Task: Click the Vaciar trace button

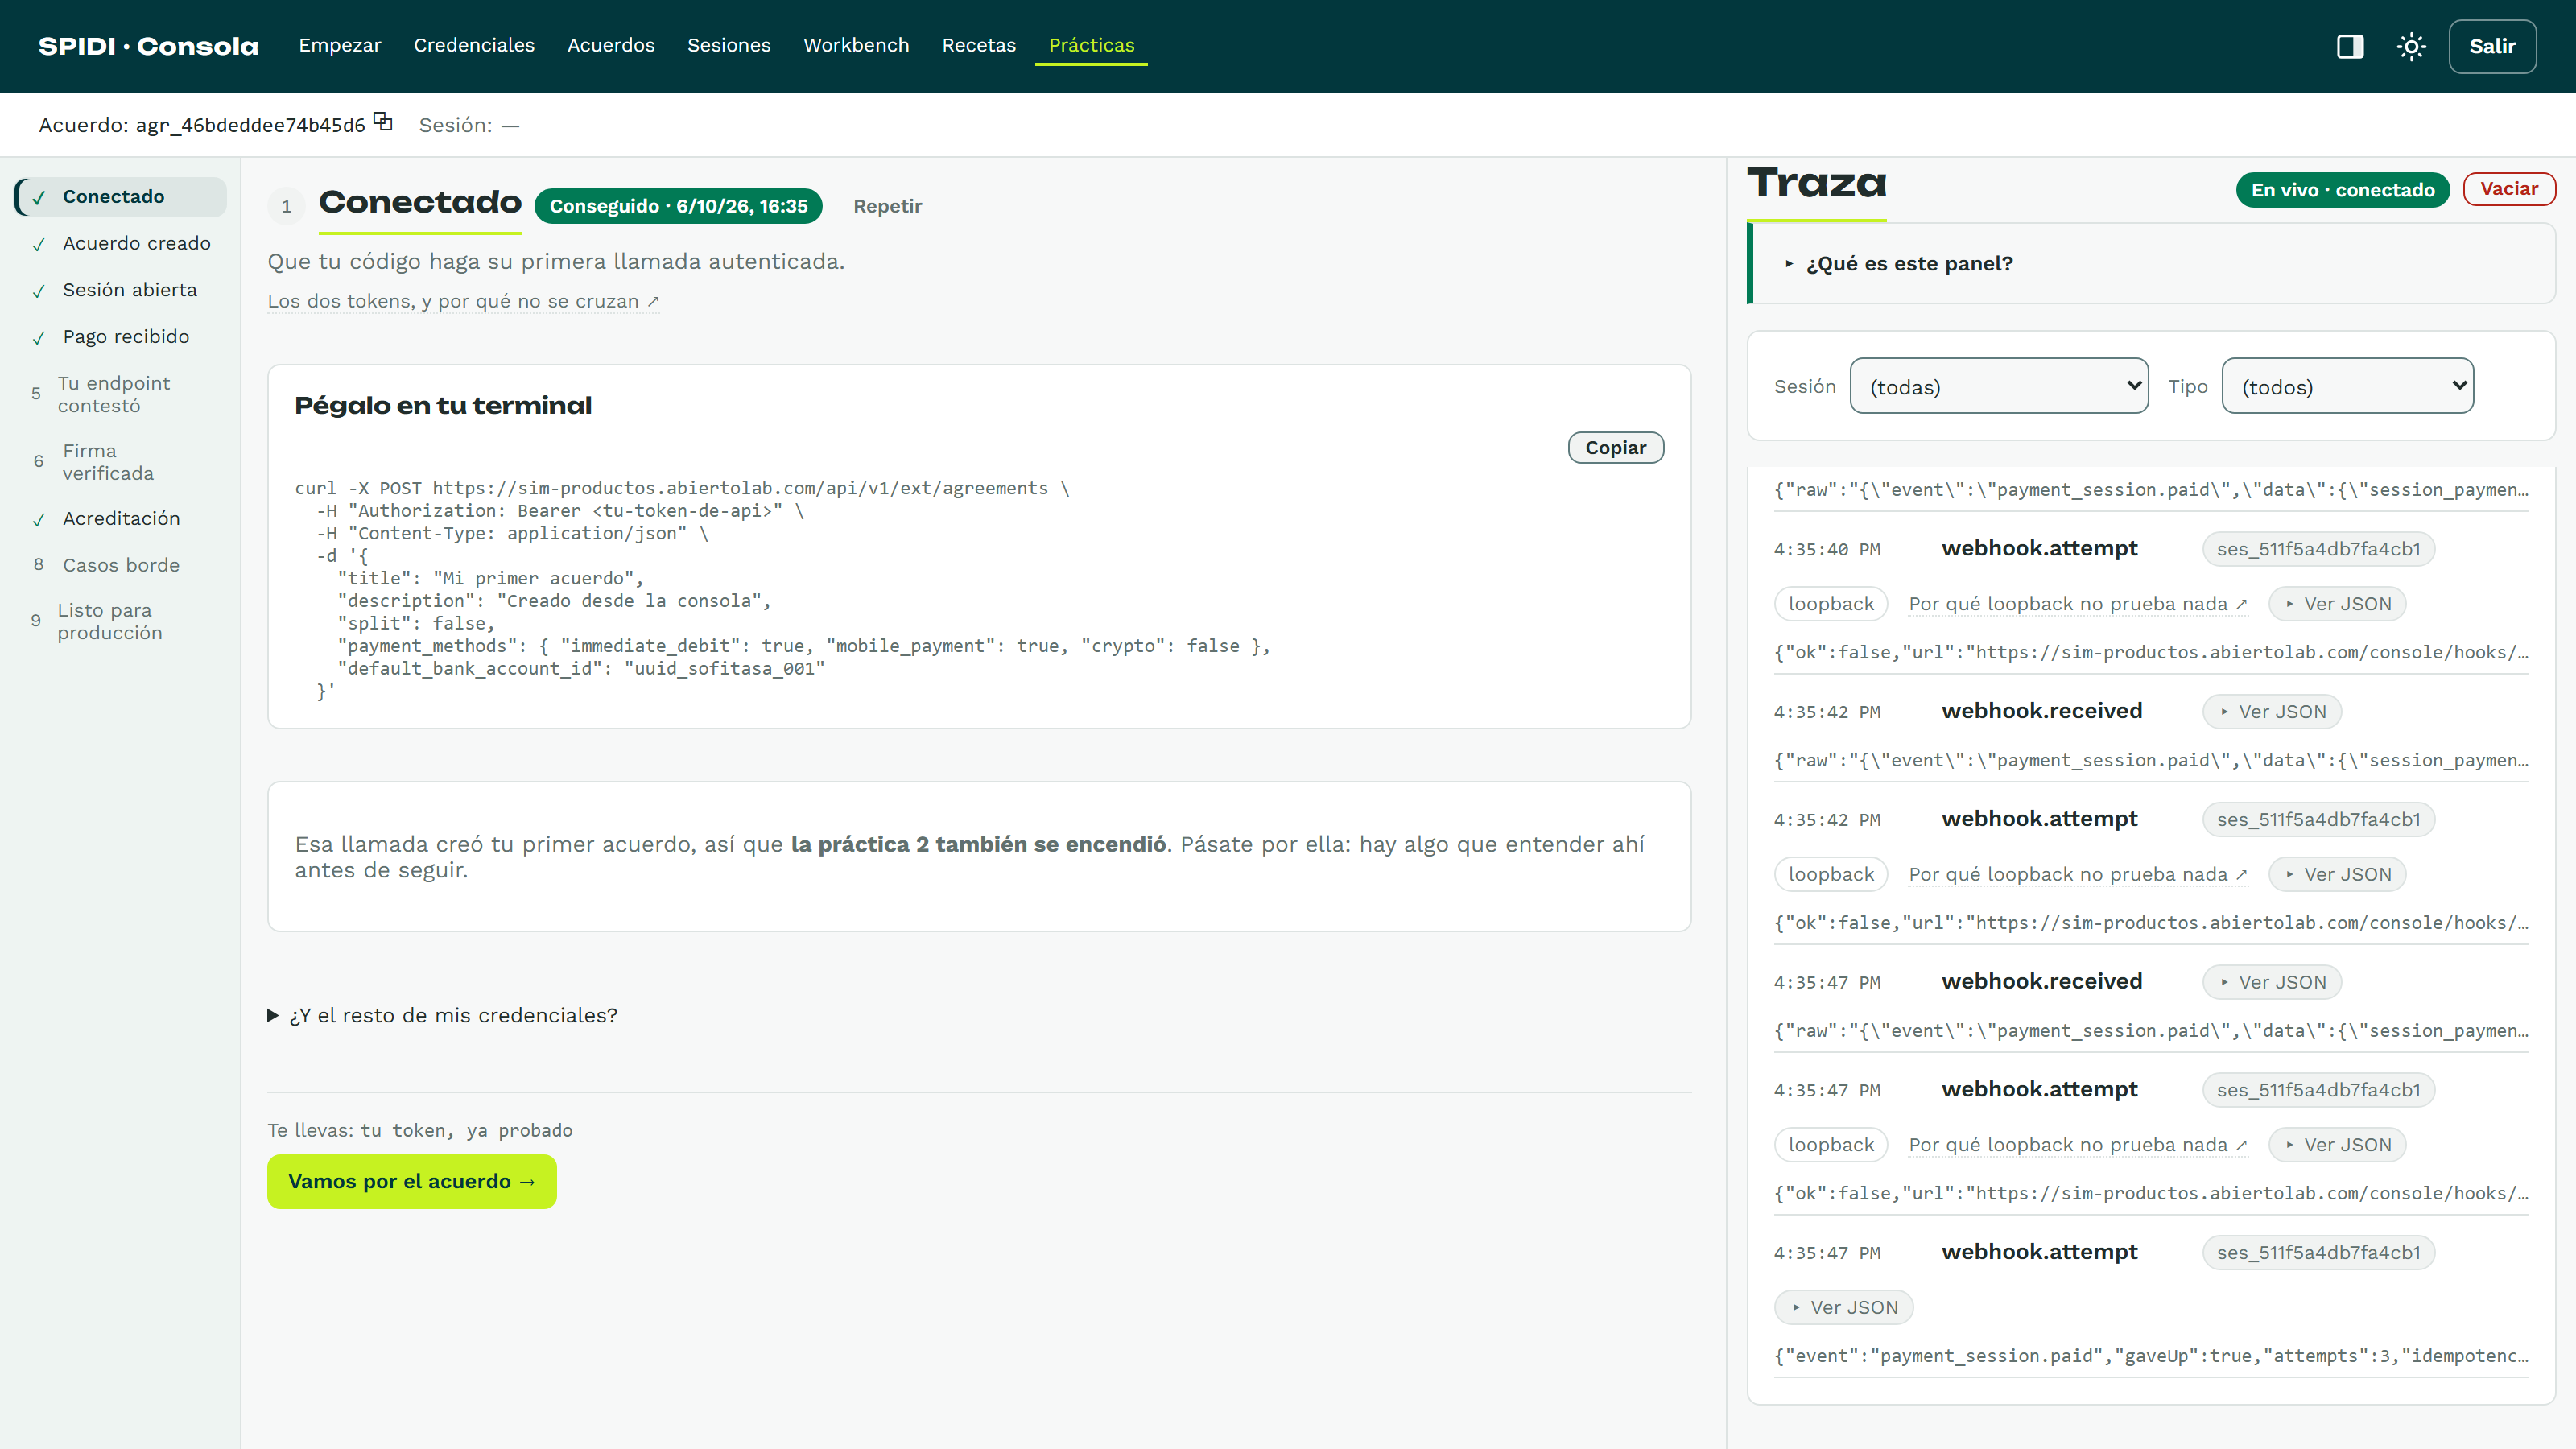Action: click(2509, 189)
